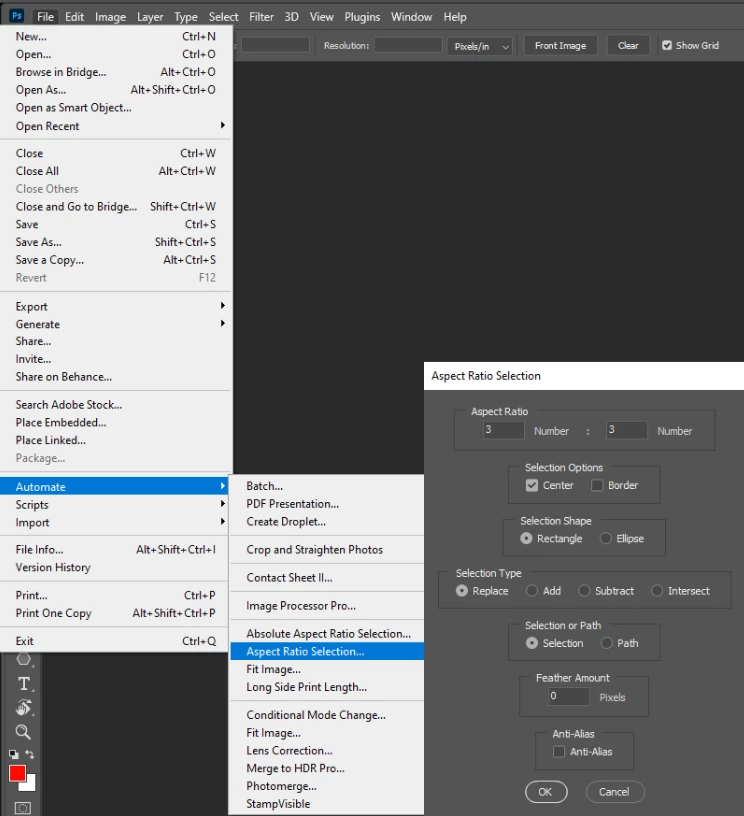744x816 pixels.
Task: Toggle Quick Mask mode icon
Action: (23, 808)
